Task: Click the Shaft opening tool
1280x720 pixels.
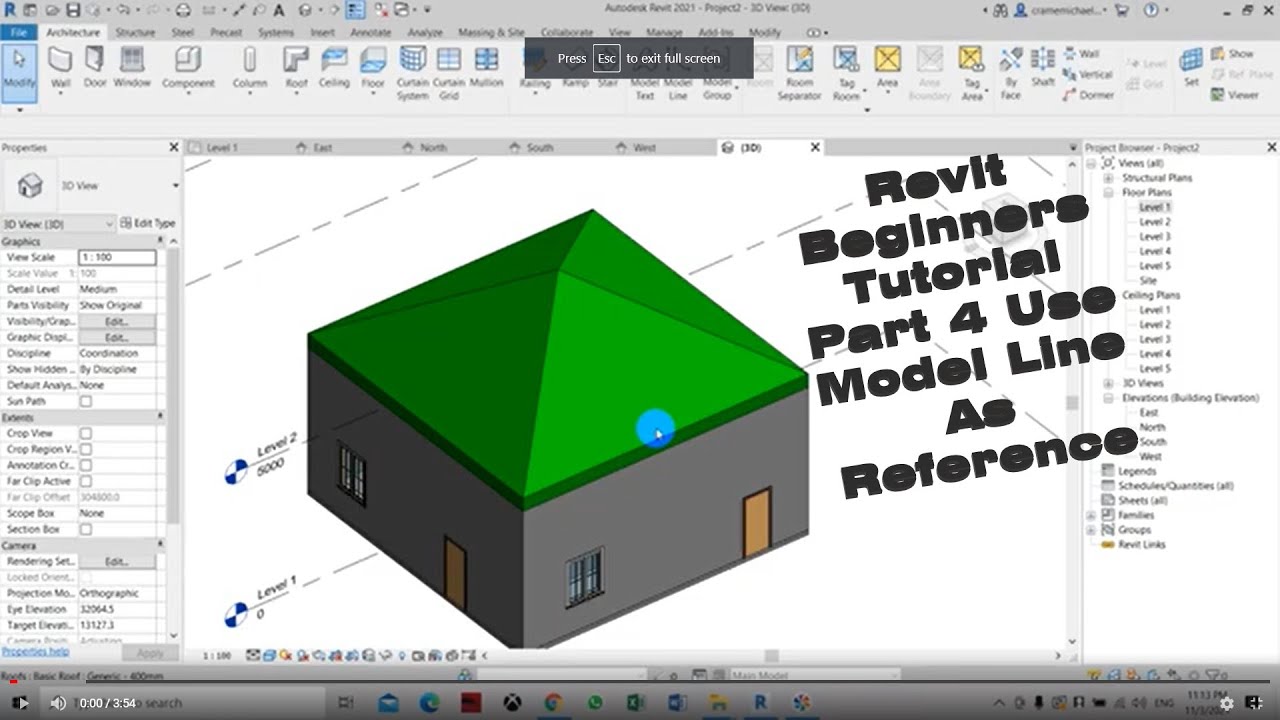Action: (1043, 67)
